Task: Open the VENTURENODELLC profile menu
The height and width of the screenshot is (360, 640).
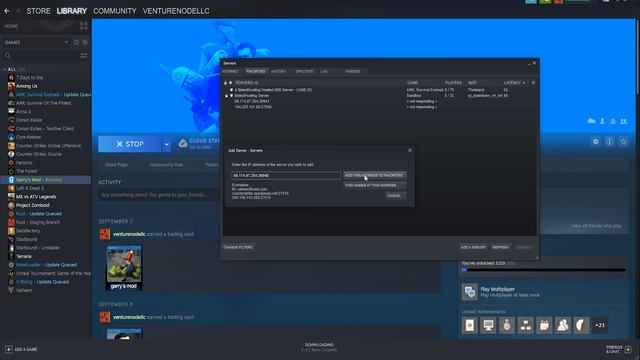Action: tap(176, 11)
